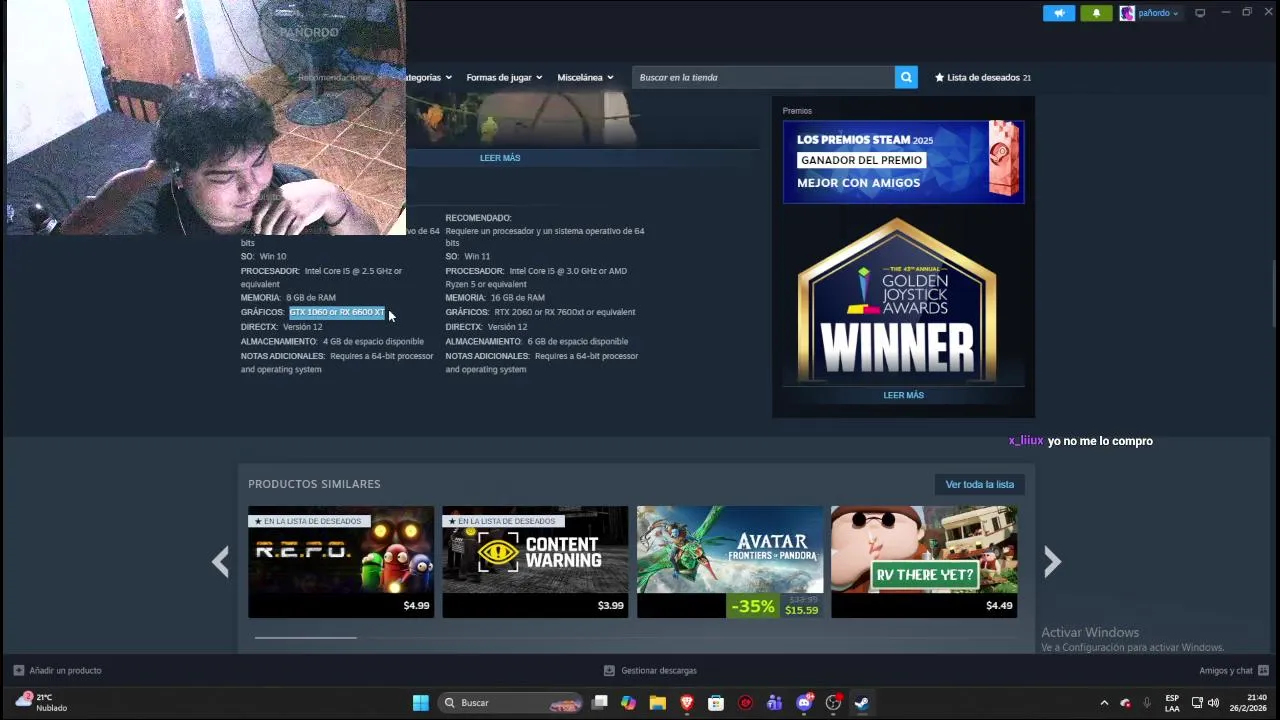
Task: Click the $4.49 price on RV There Yet?
Action: click(999, 605)
